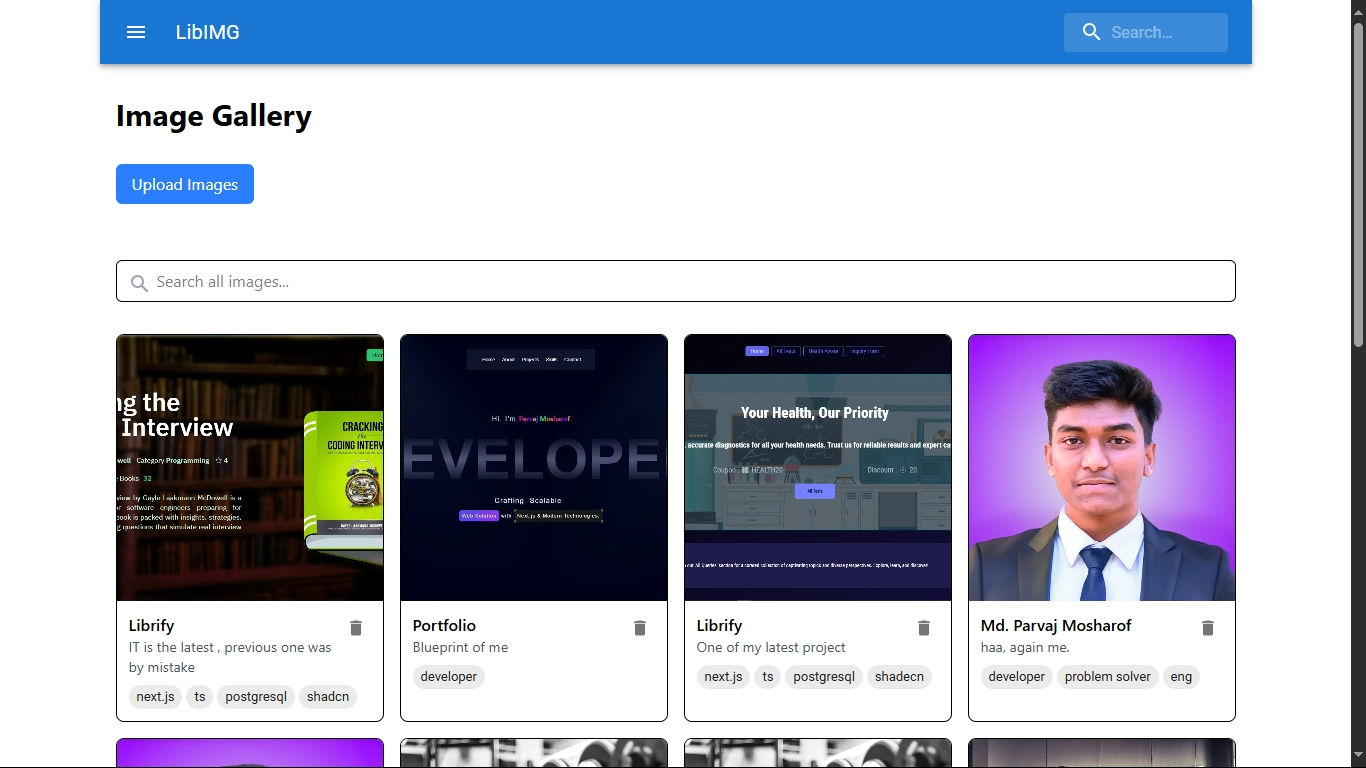
Task: Open the Cracking the Coding Interview thumbnail
Action: (x=250, y=468)
